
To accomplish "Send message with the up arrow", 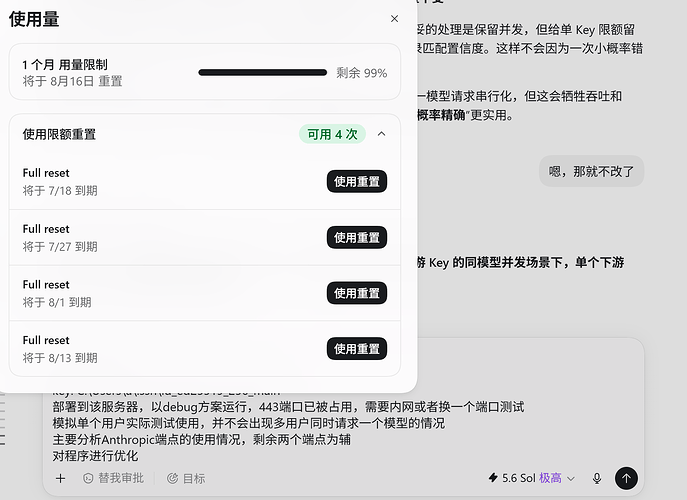I will coord(626,478).
